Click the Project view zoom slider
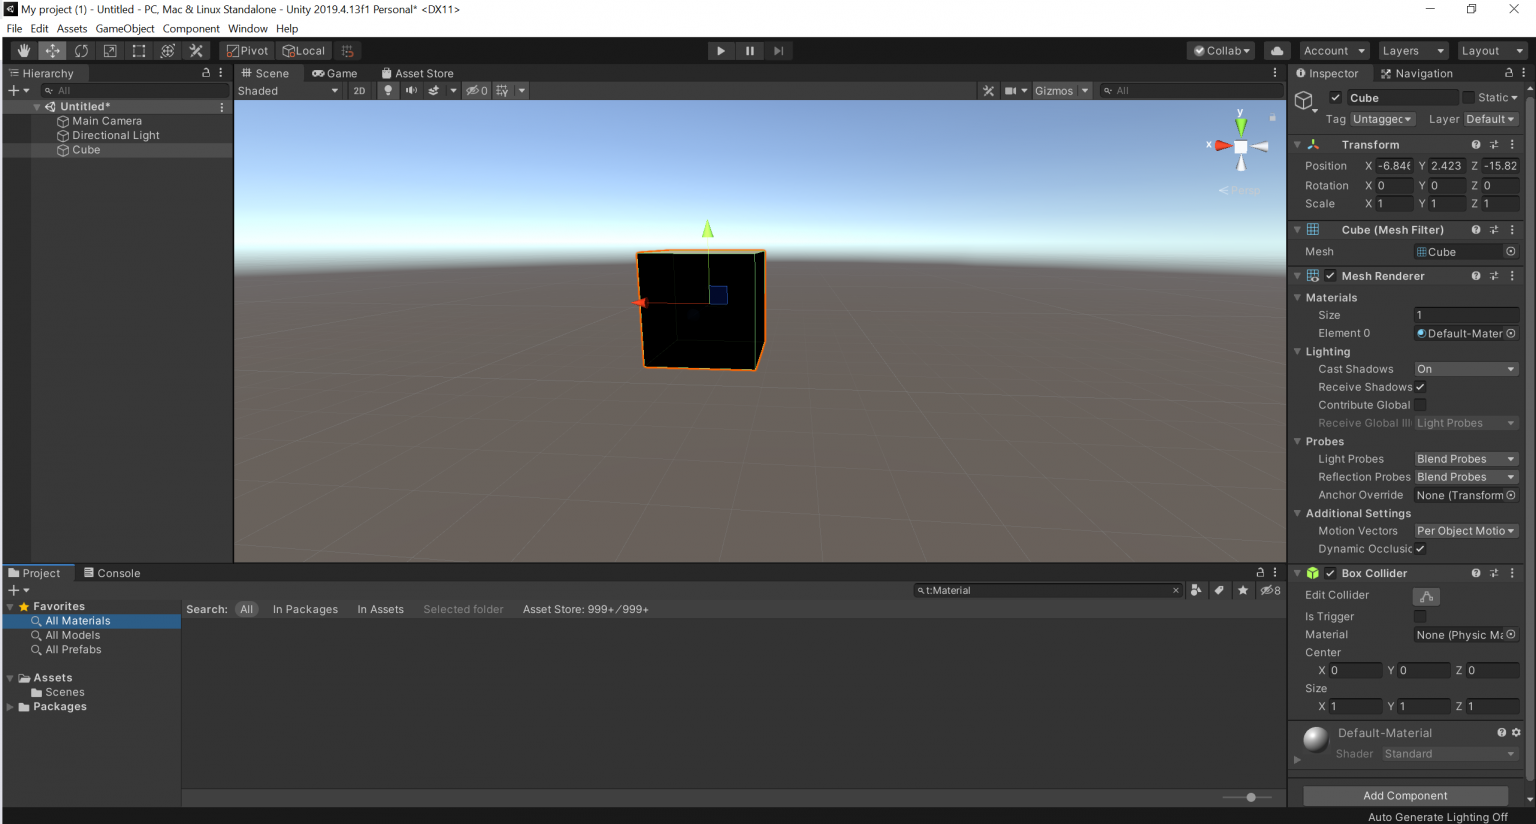This screenshot has height=824, width=1536. (x=1249, y=797)
